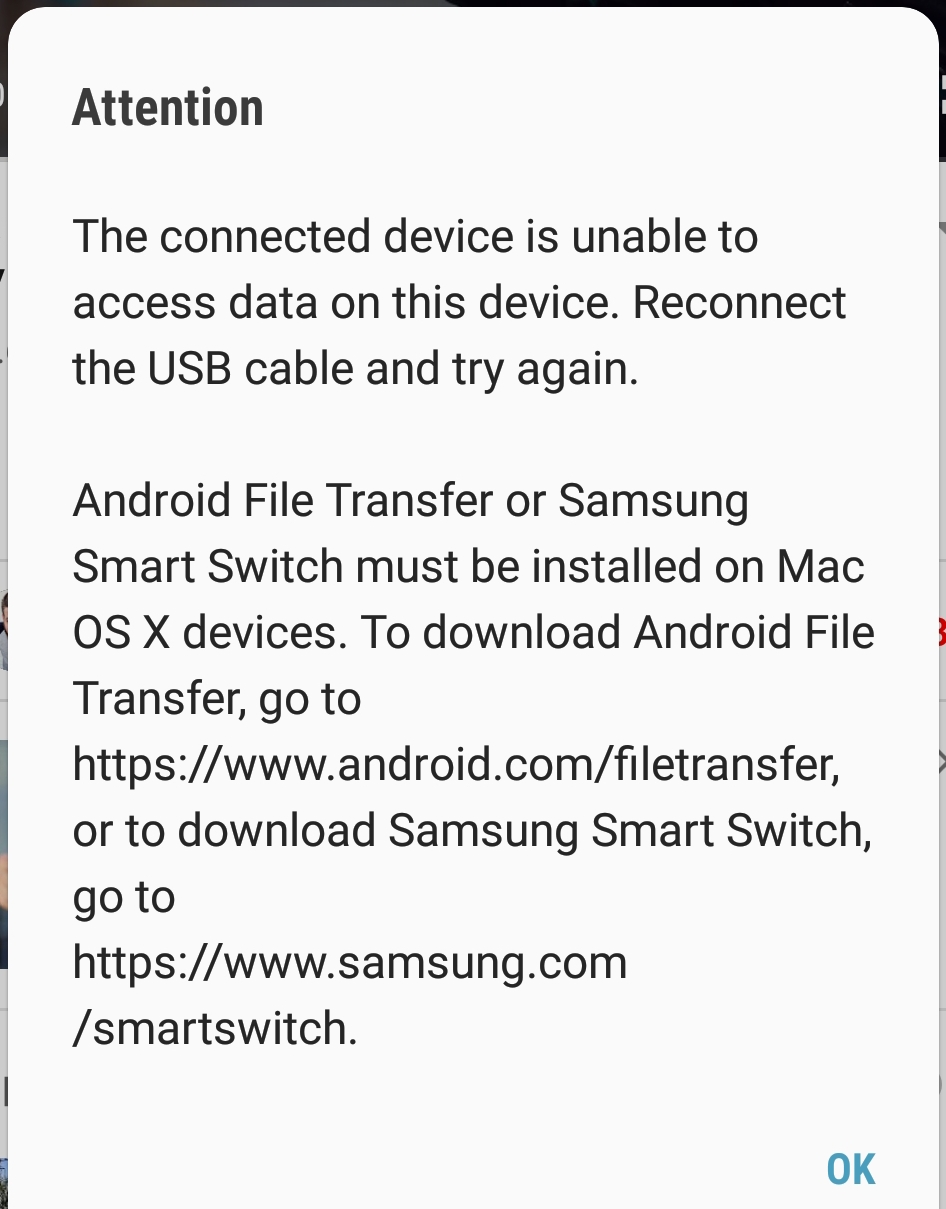Tap the OK button to dismiss dialog

(x=851, y=1169)
